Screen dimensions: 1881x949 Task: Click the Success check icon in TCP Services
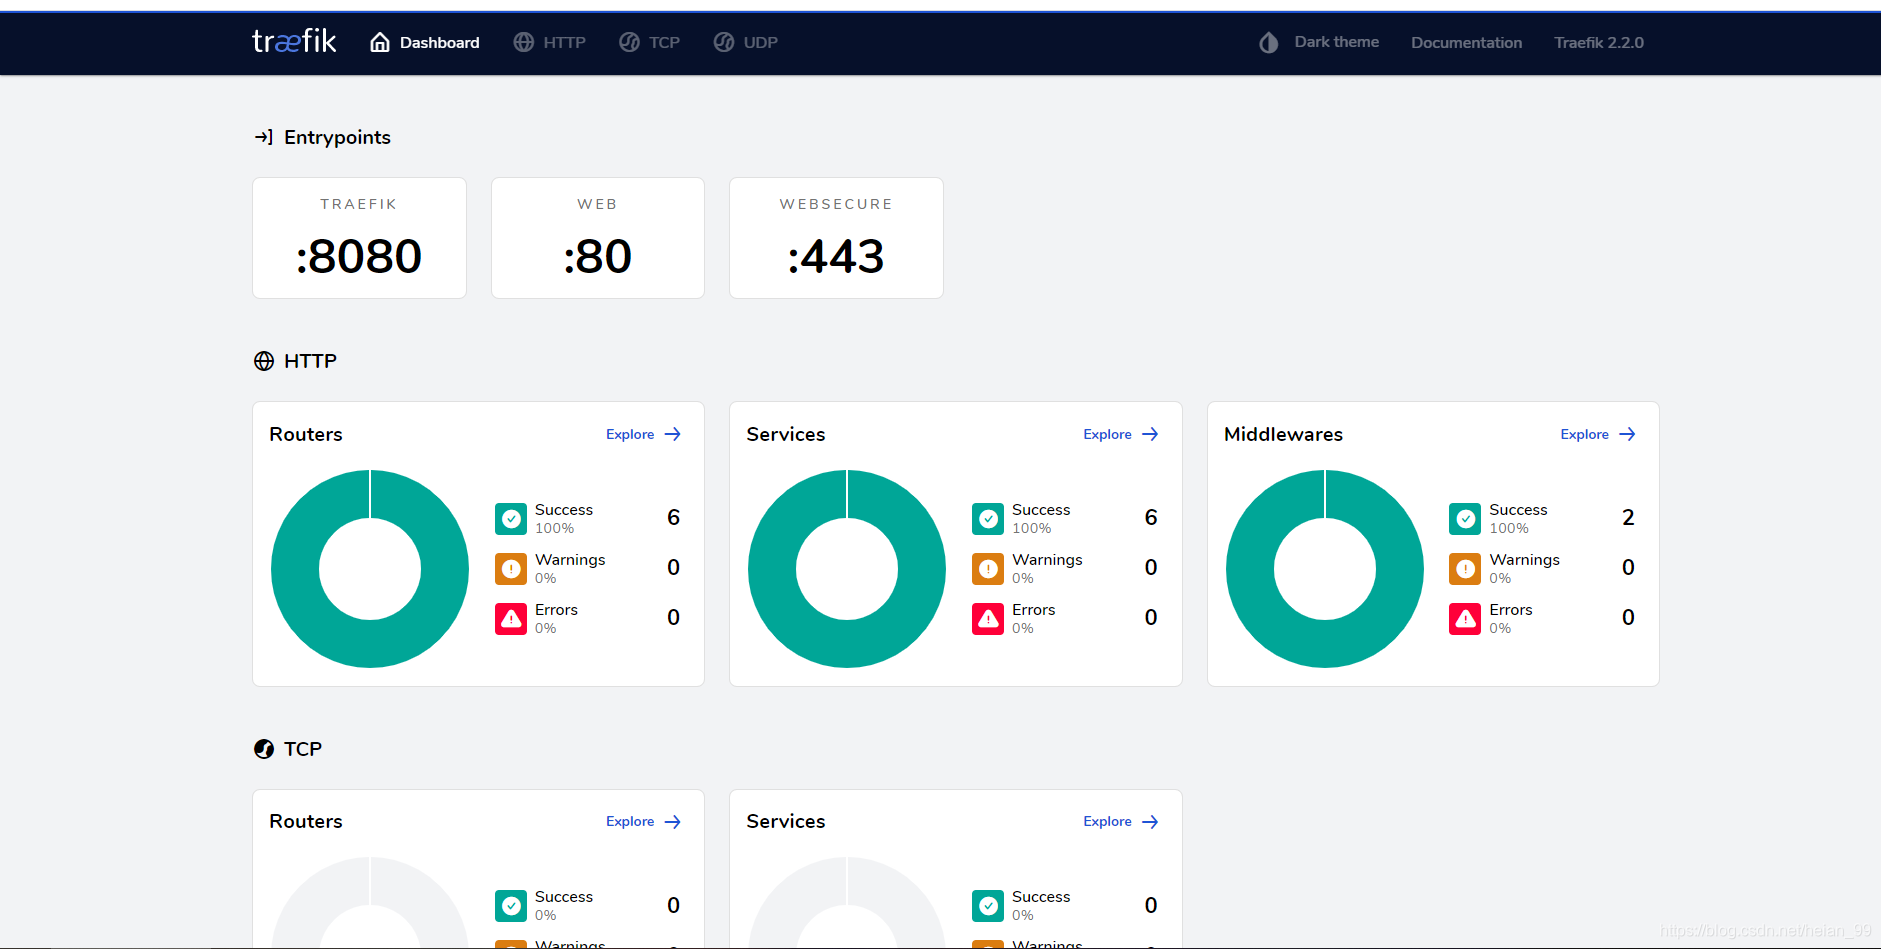click(x=988, y=905)
